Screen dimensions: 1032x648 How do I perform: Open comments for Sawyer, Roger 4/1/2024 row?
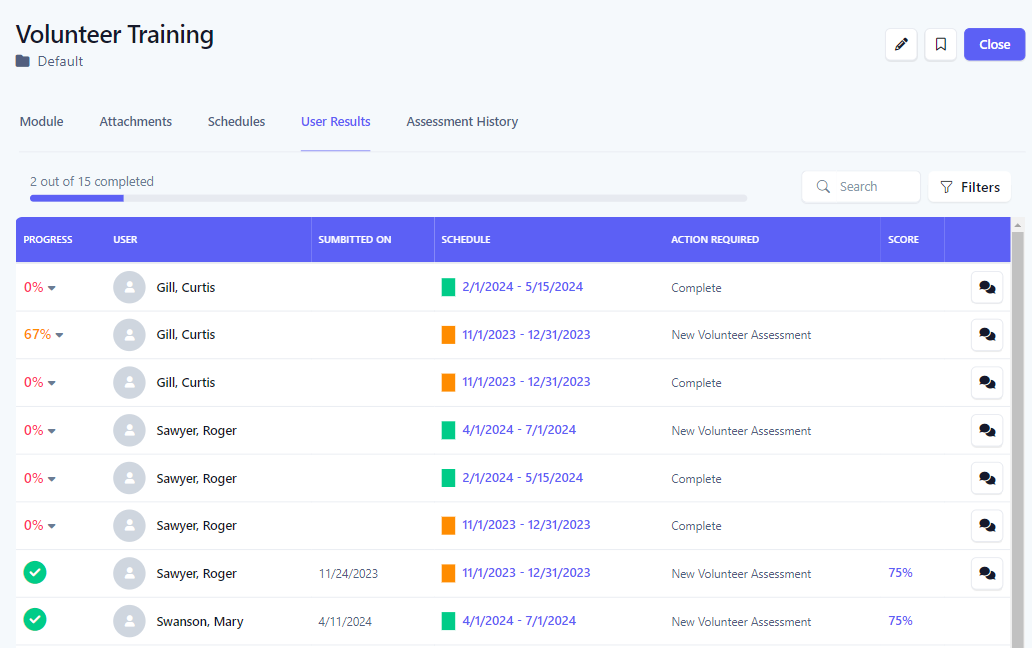[x=987, y=430]
